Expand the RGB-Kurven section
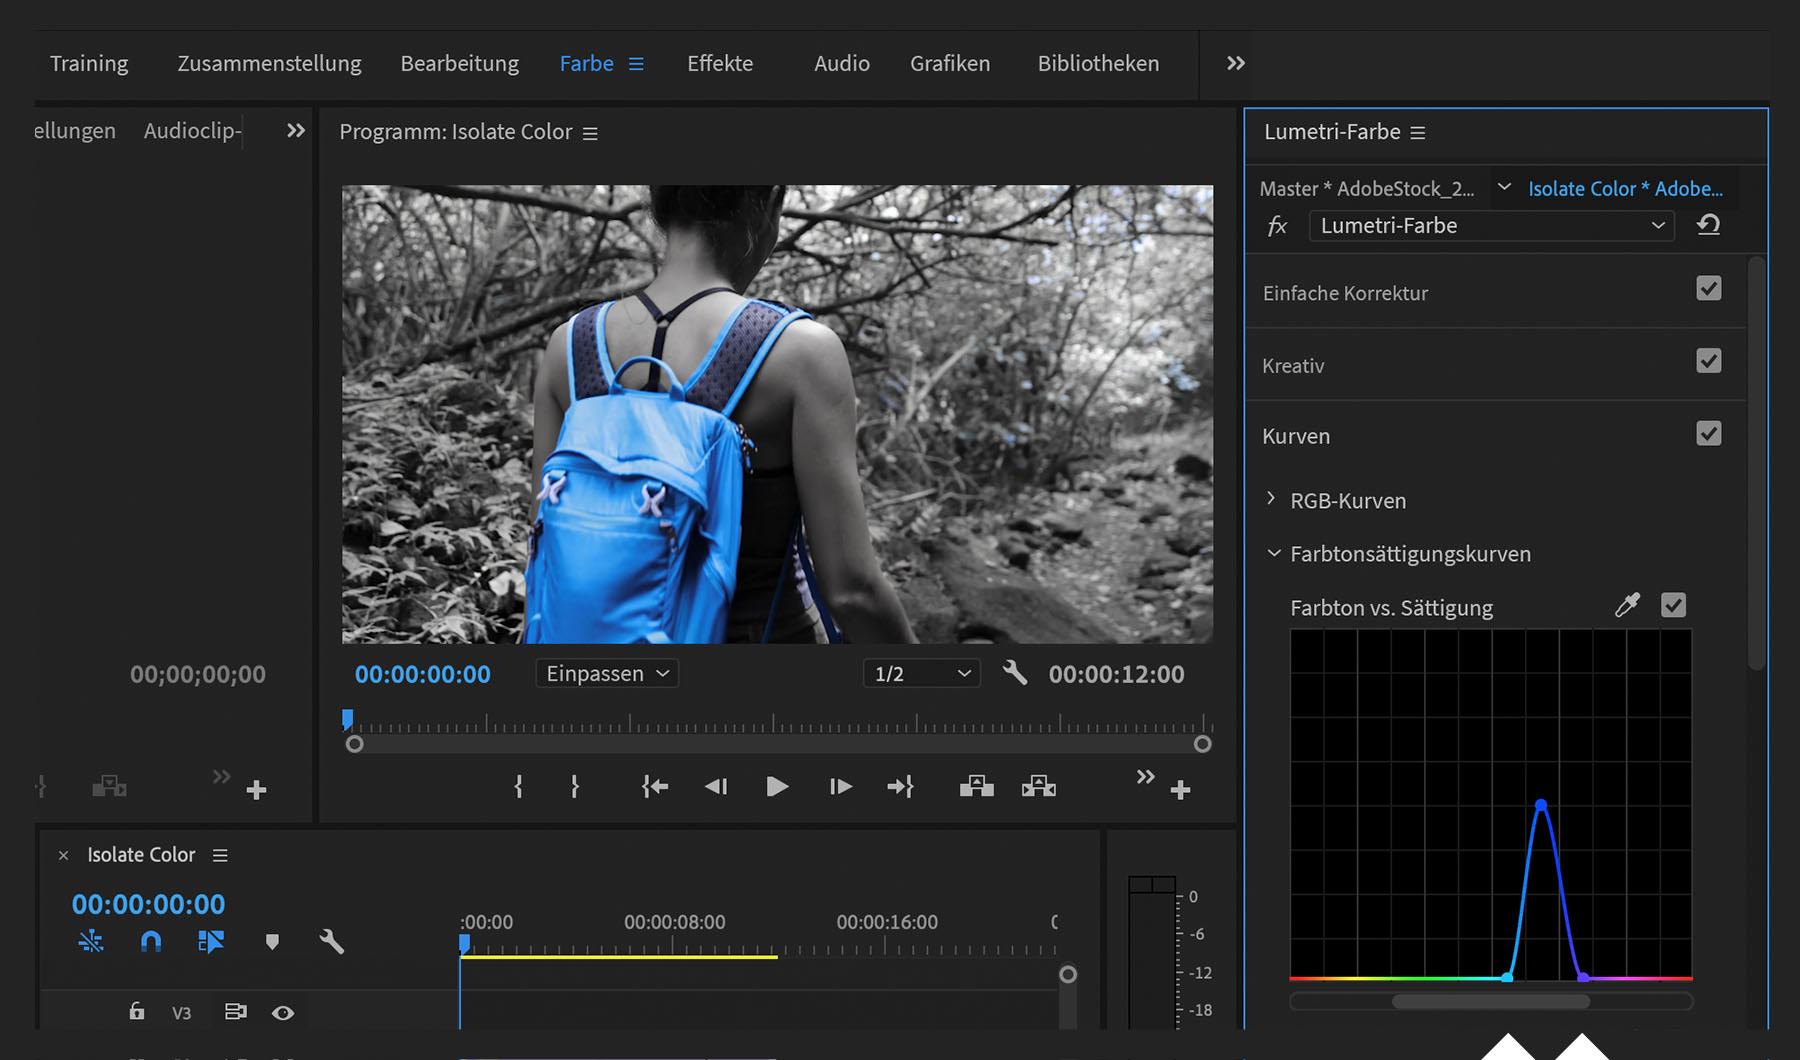Viewport: 1800px width, 1060px height. (x=1271, y=499)
